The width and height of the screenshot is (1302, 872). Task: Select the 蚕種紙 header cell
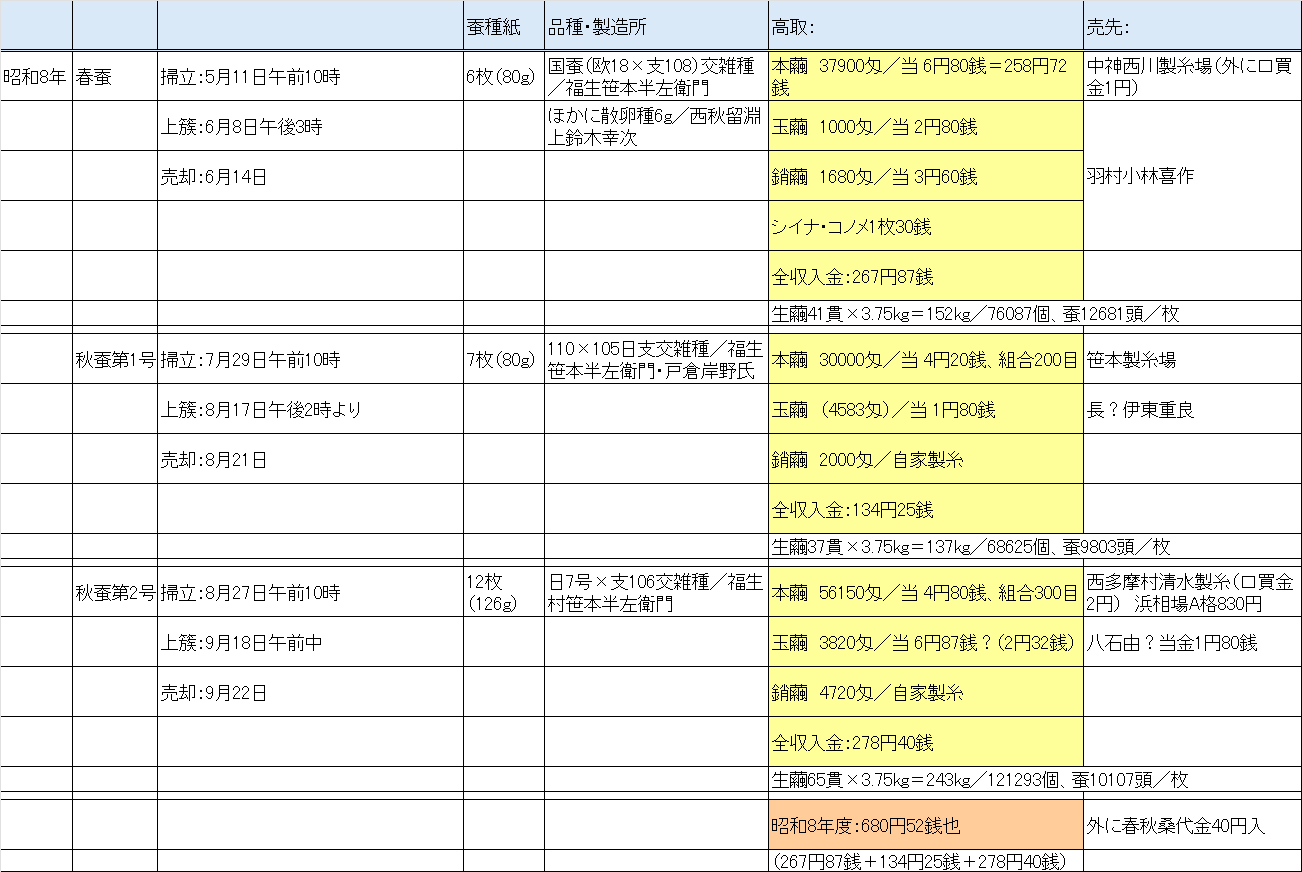coord(504,27)
